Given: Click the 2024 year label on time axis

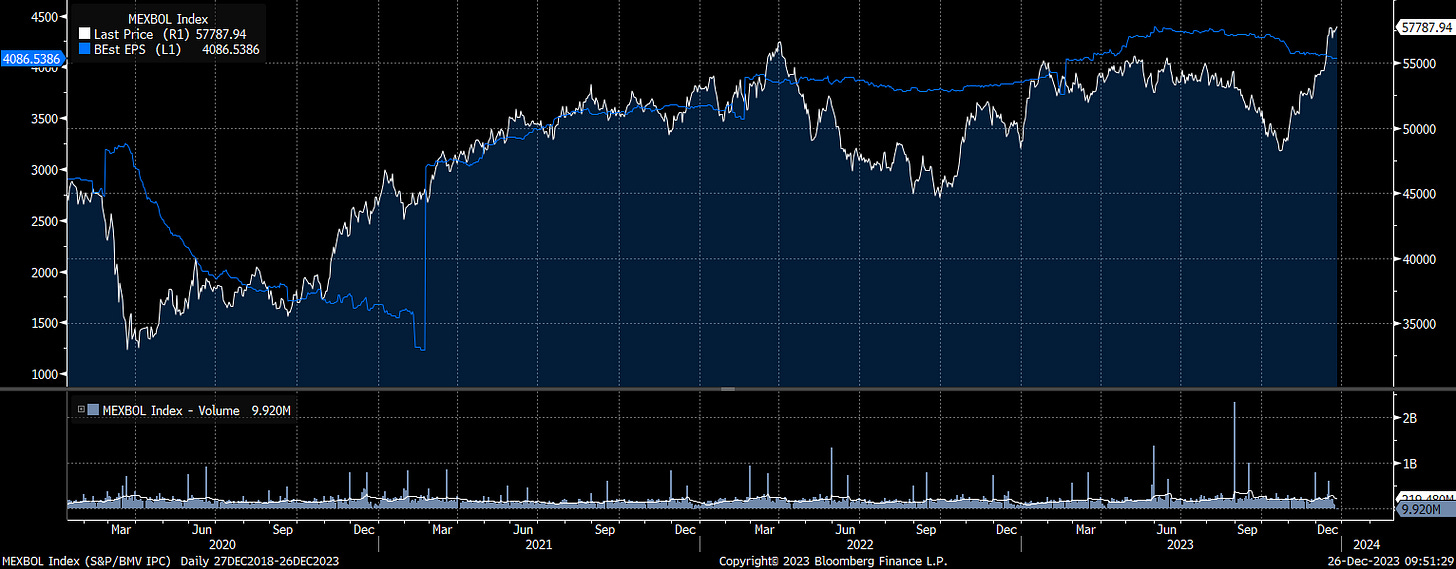Looking at the screenshot, I should click(1365, 545).
